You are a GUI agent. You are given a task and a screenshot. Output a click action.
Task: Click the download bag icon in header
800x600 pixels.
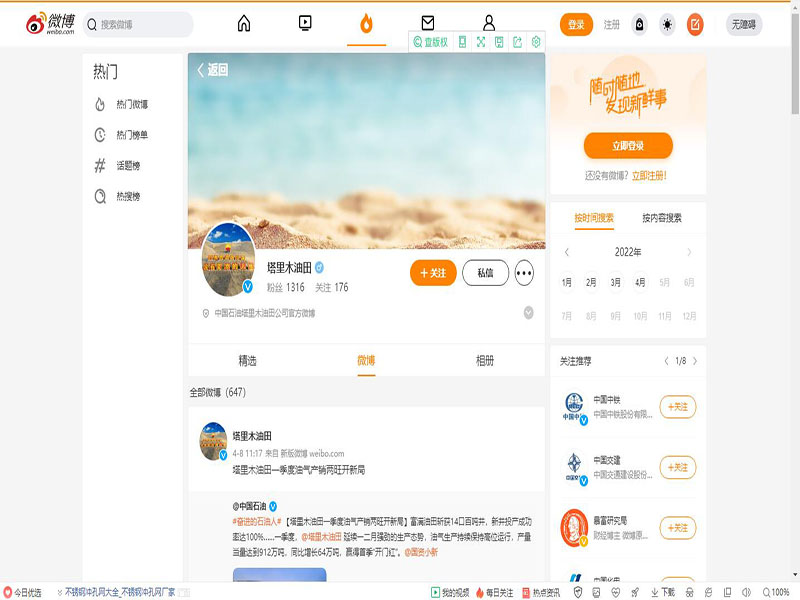(x=639, y=24)
